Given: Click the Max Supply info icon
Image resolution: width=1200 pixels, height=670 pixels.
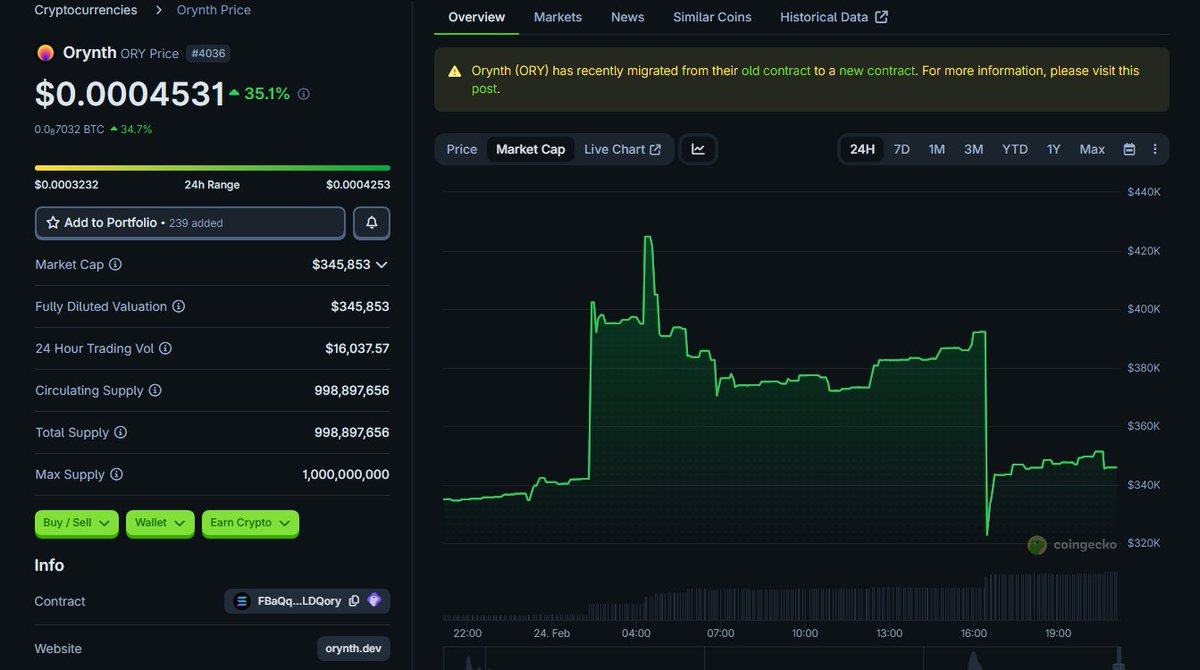Looking at the screenshot, I should click(116, 475).
